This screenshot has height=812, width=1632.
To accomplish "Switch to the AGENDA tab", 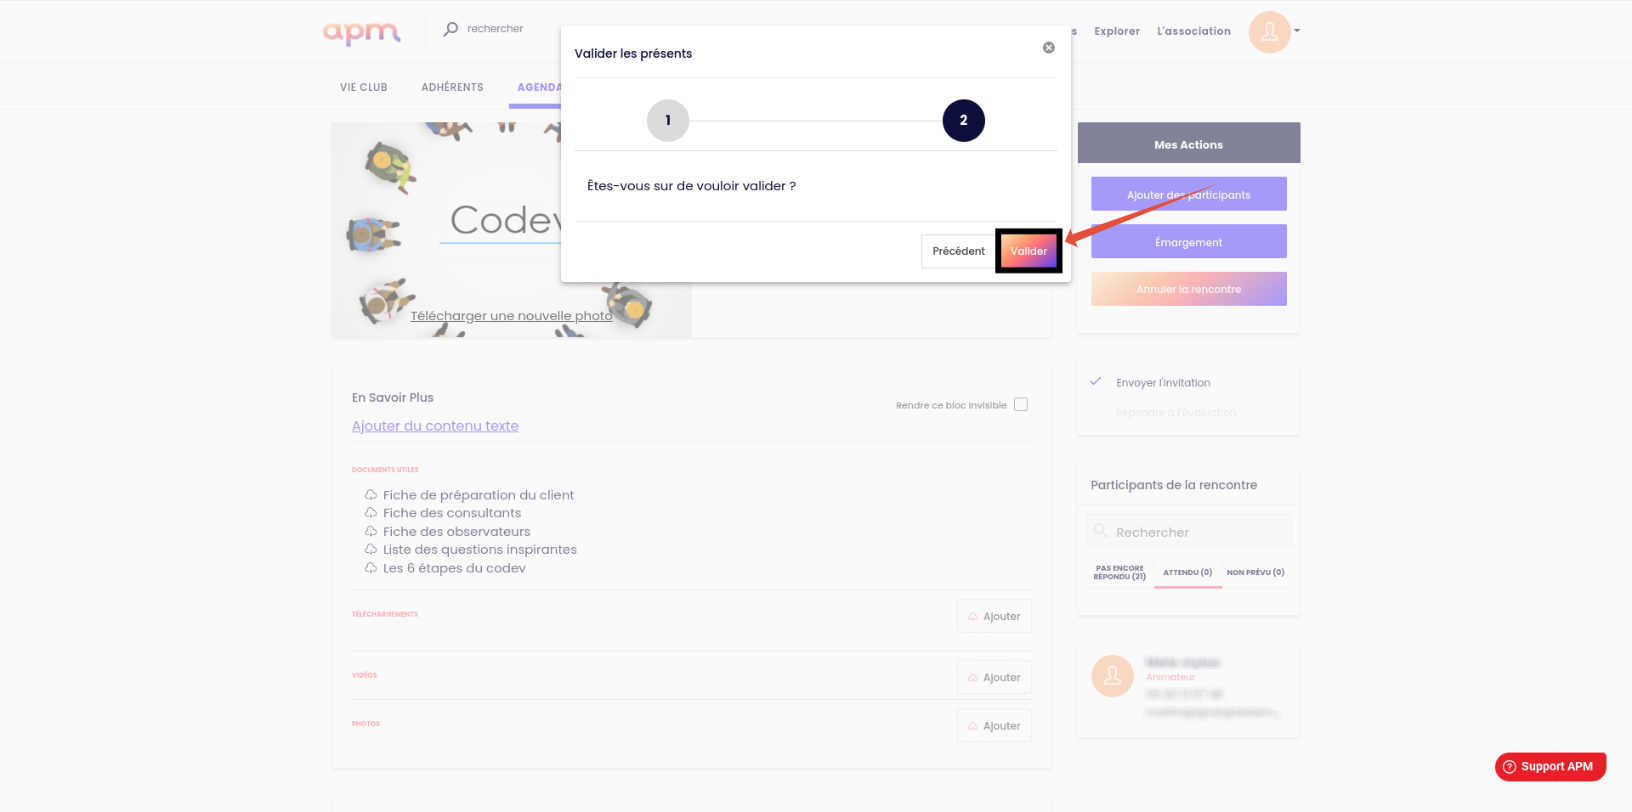I will click(538, 87).
